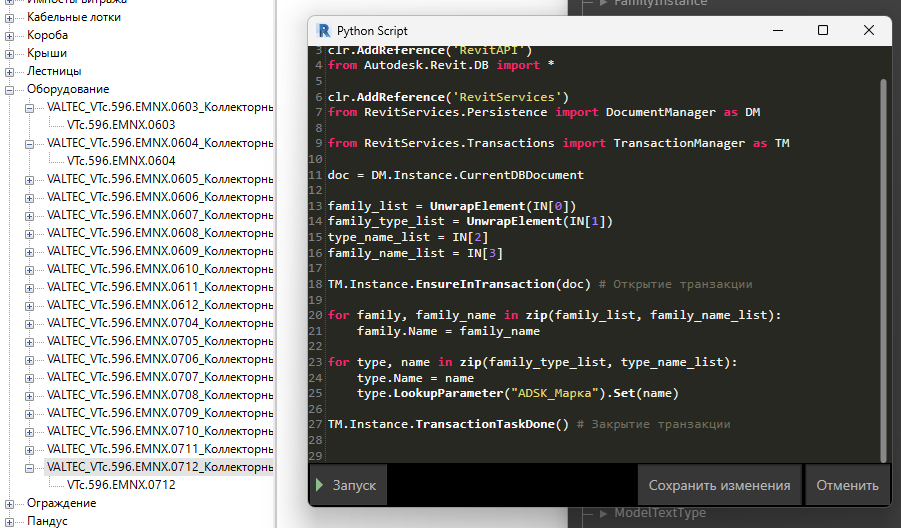Click 'type.Name = name' code line
901x528 pixels.
point(415,378)
